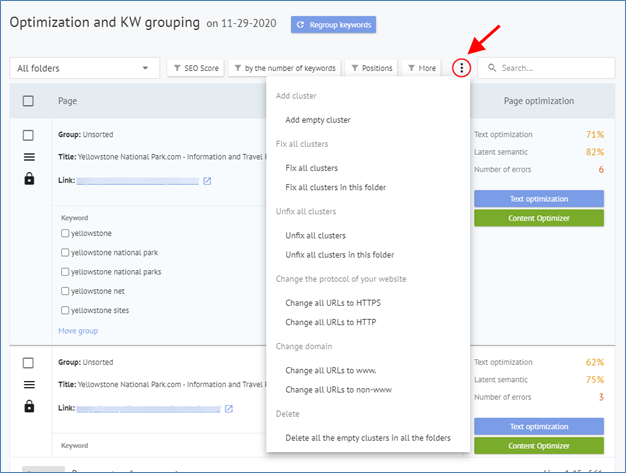Toggle the select-all checkbox in Page header

coord(28,101)
